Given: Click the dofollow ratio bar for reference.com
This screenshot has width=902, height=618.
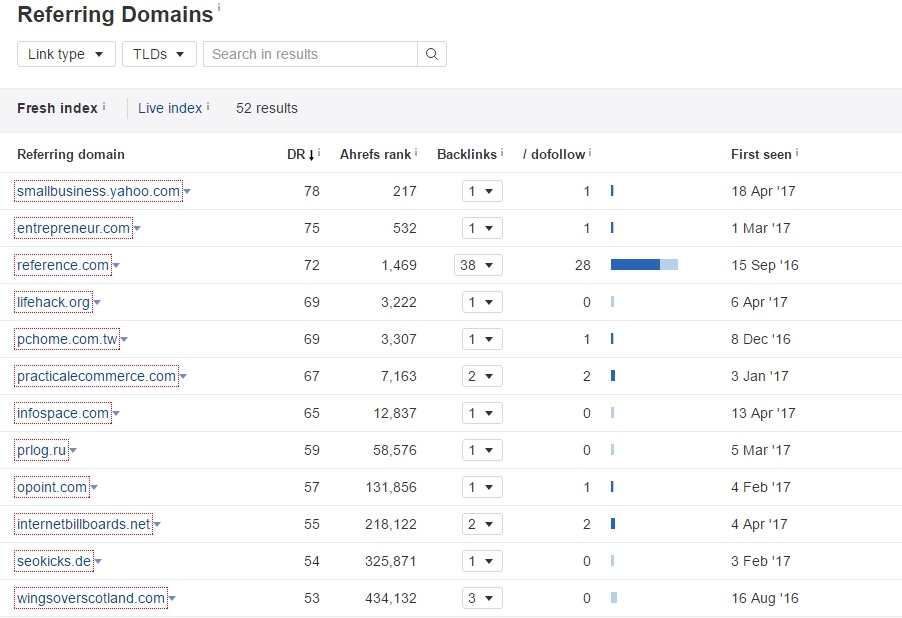Looking at the screenshot, I should pyautogui.click(x=644, y=265).
